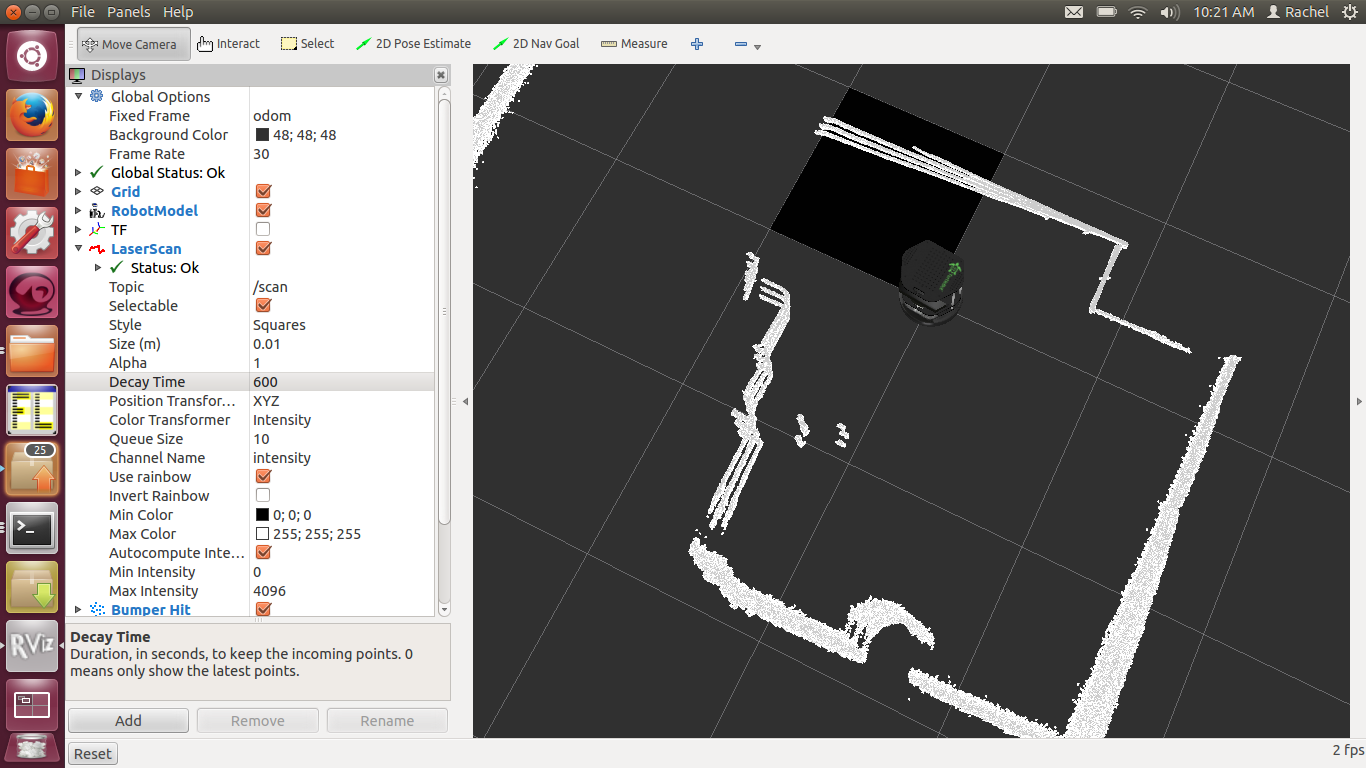Image resolution: width=1366 pixels, height=768 pixels.
Task: Collapse the LaserScan display node
Action: click(79, 248)
